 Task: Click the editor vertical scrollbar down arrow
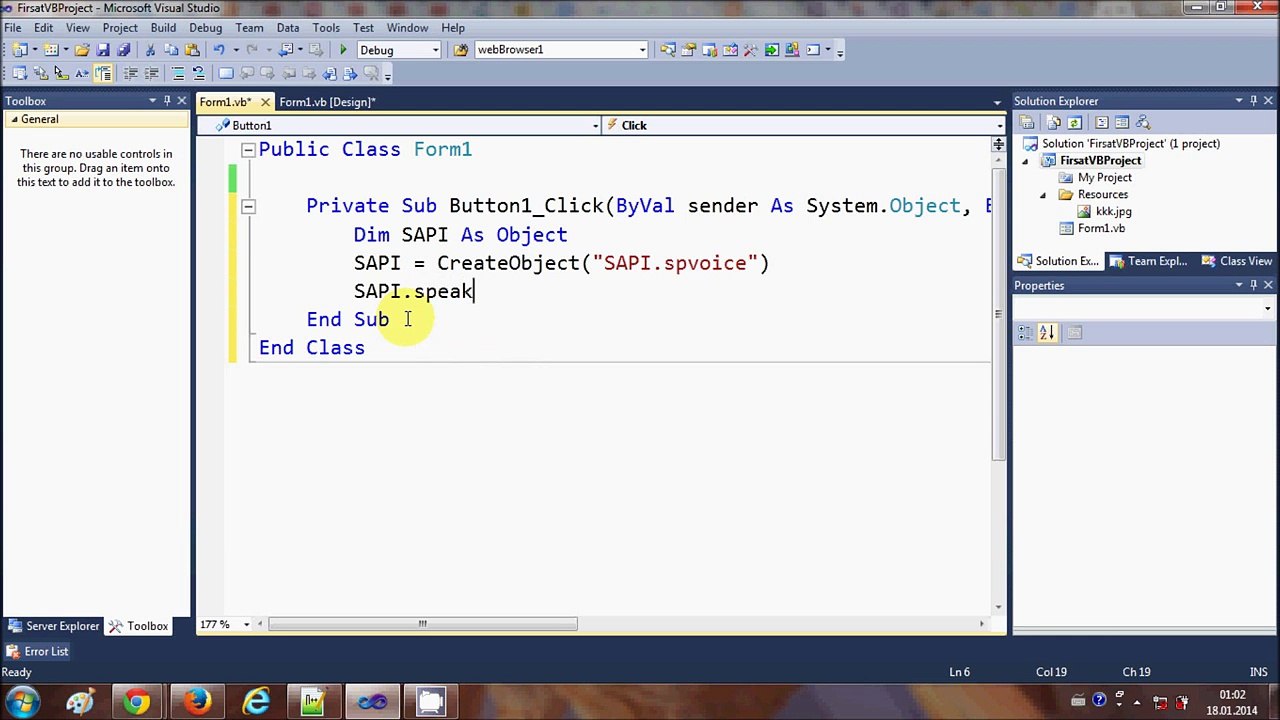998,605
